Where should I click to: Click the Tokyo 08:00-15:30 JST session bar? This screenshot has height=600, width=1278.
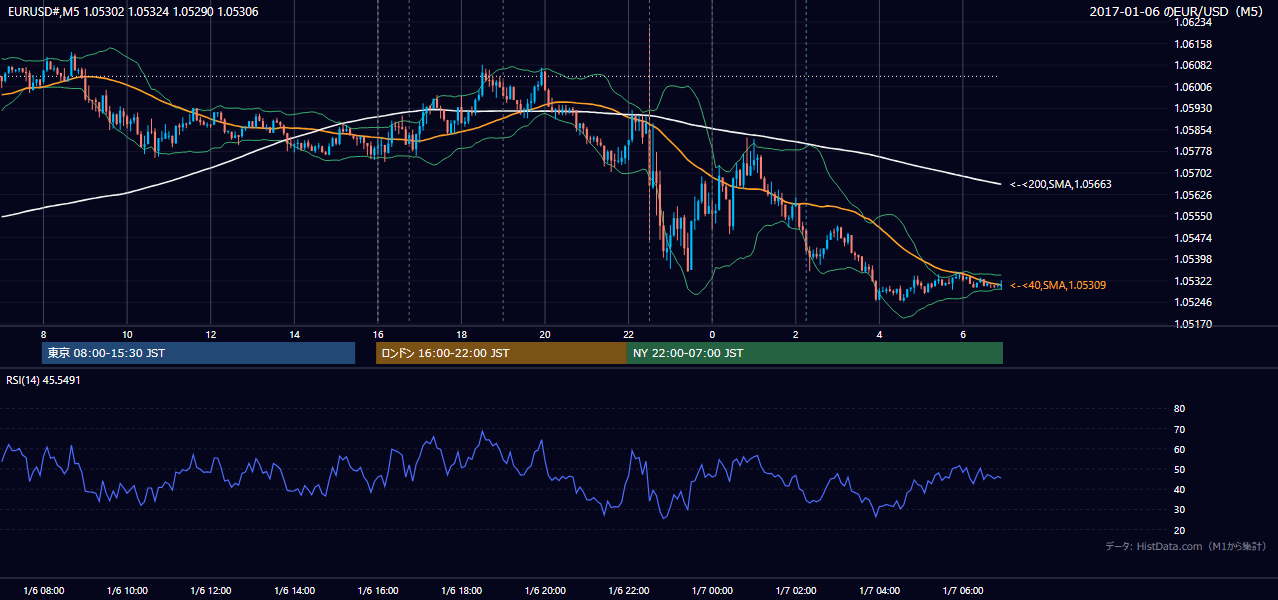pos(198,353)
